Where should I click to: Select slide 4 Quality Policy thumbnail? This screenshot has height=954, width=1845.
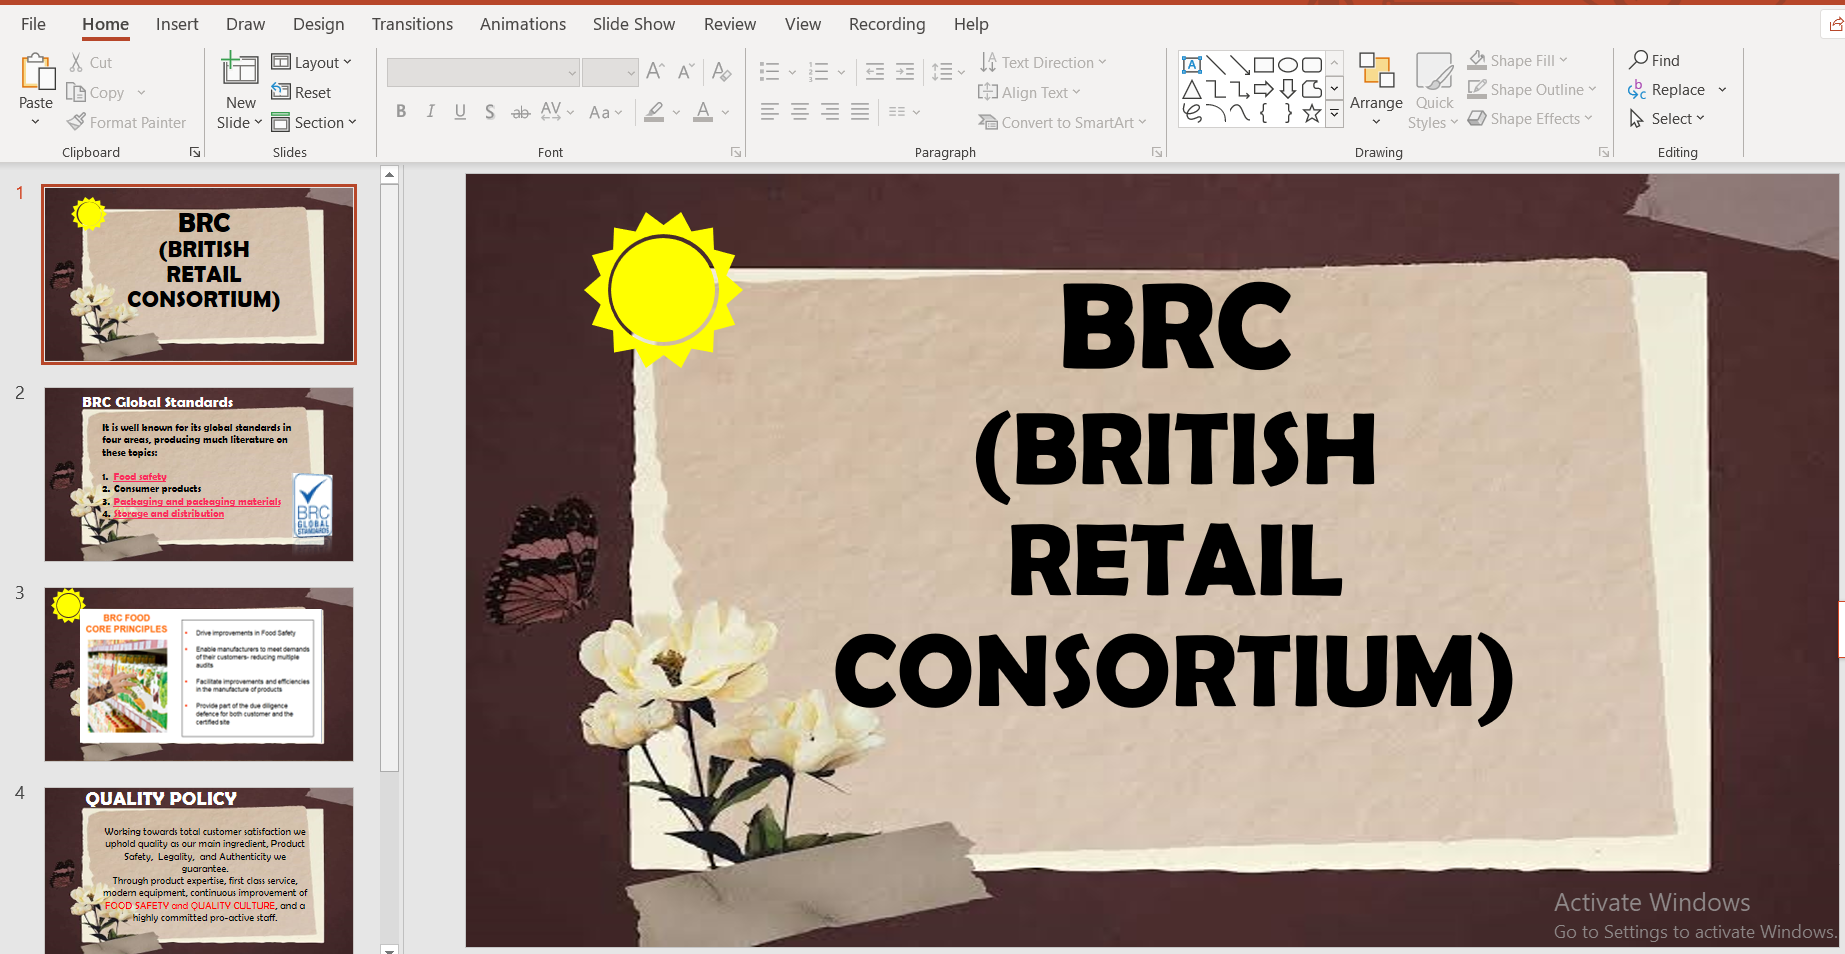199,870
